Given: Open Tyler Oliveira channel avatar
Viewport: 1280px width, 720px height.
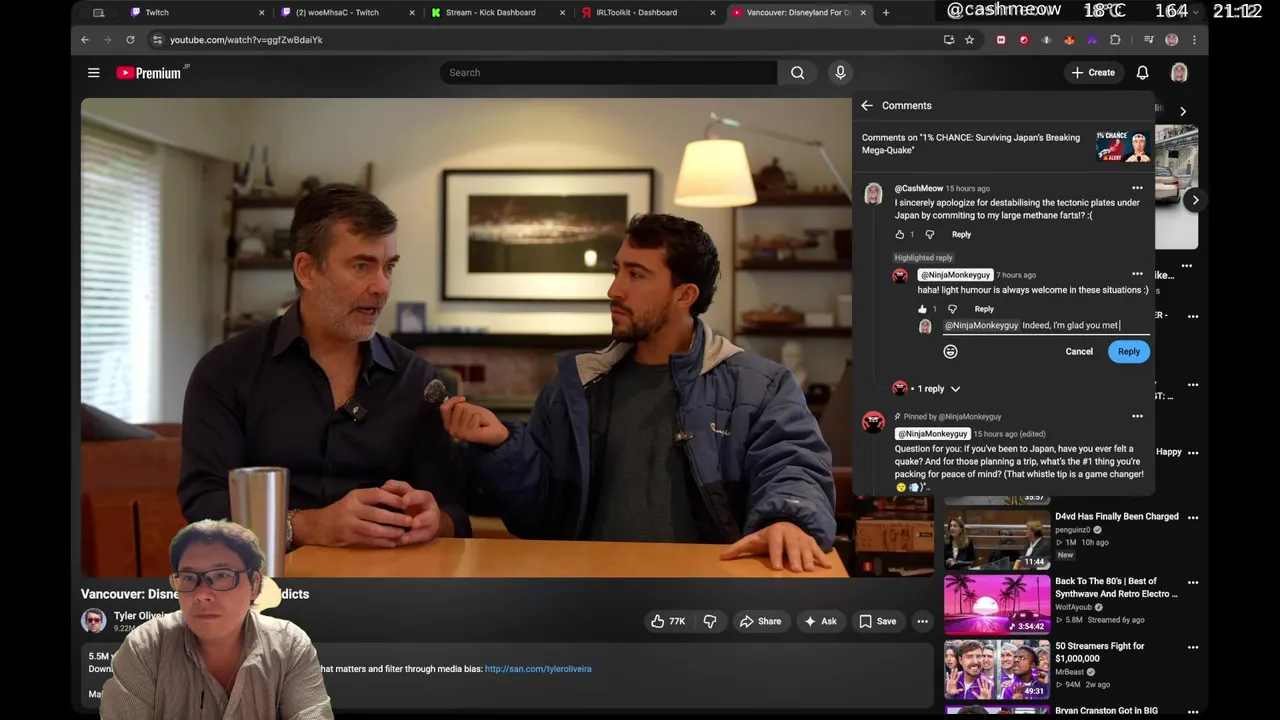Looking at the screenshot, I should click(94, 621).
